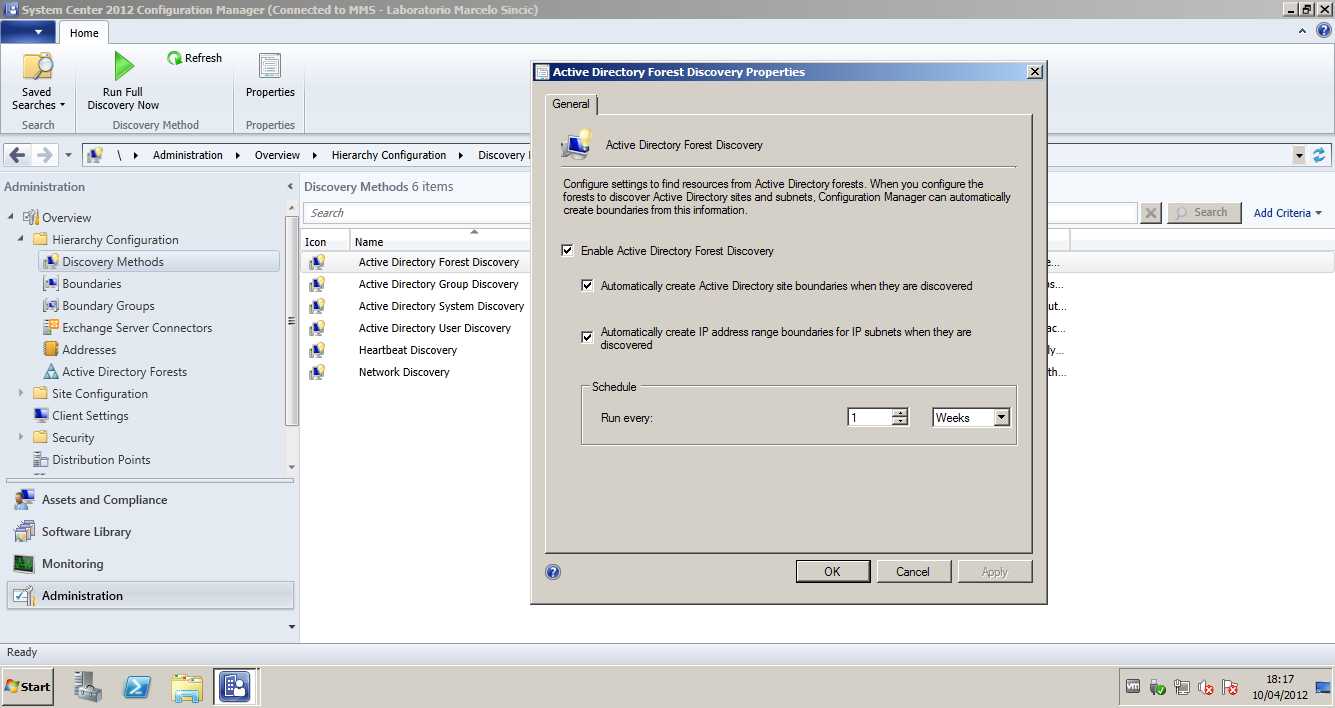This screenshot has height=708, width=1335.
Task: Switch to Assets and Compliance workspace
Action: pyautogui.click(x=150, y=500)
